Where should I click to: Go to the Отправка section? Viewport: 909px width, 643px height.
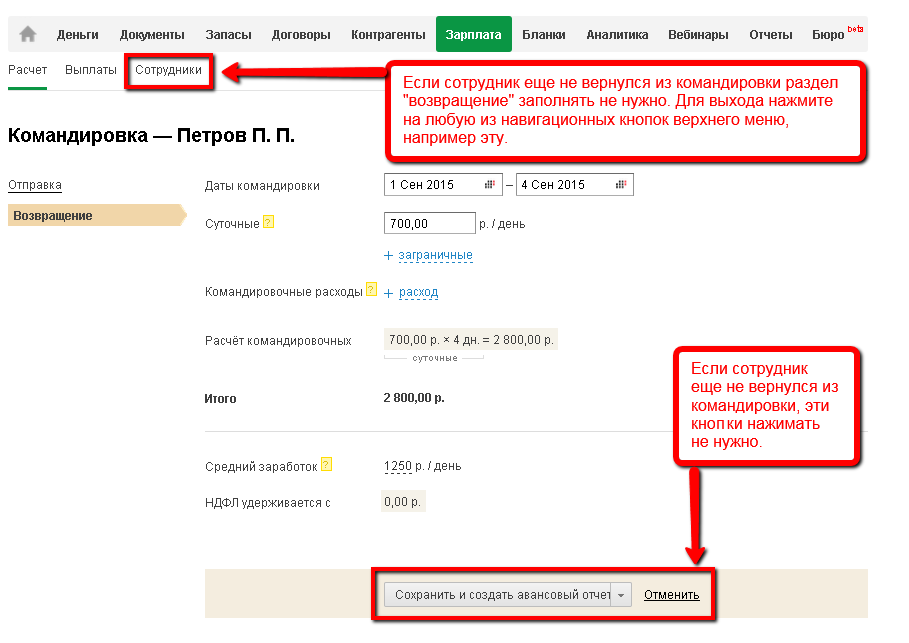point(35,185)
